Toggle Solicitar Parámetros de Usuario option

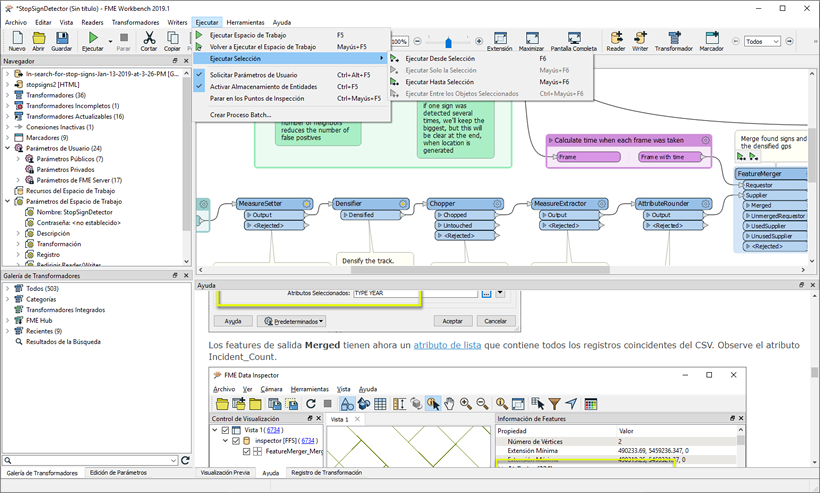(292, 75)
